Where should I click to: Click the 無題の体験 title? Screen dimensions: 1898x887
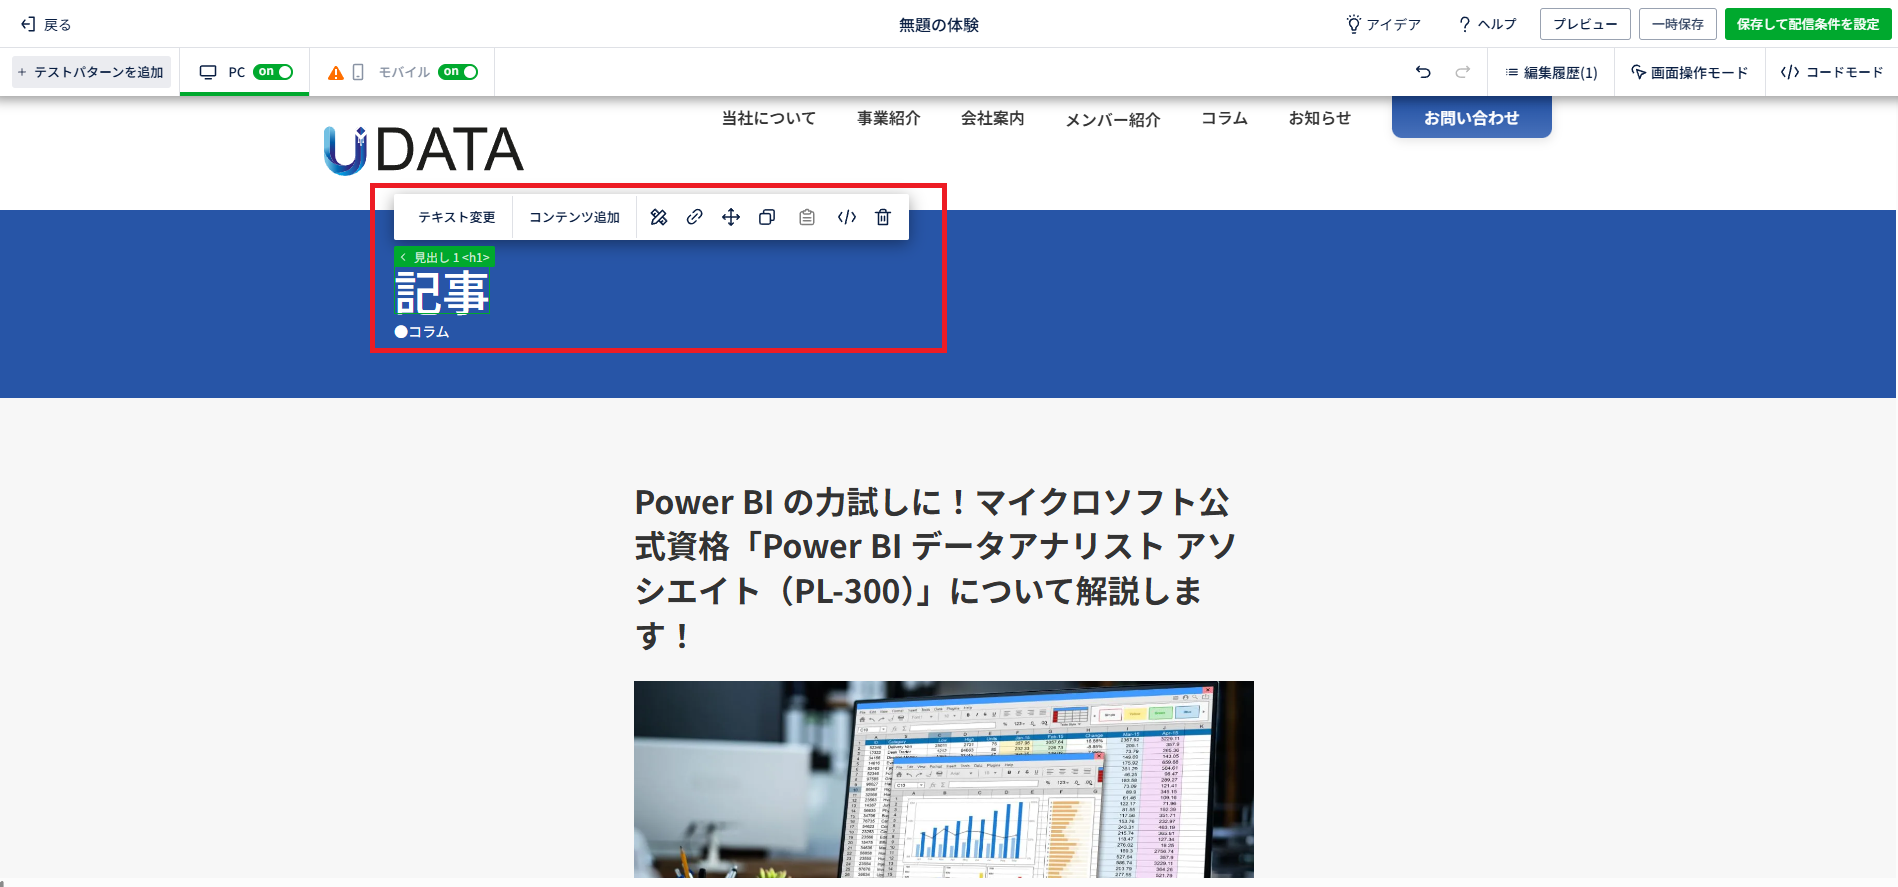tap(939, 25)
